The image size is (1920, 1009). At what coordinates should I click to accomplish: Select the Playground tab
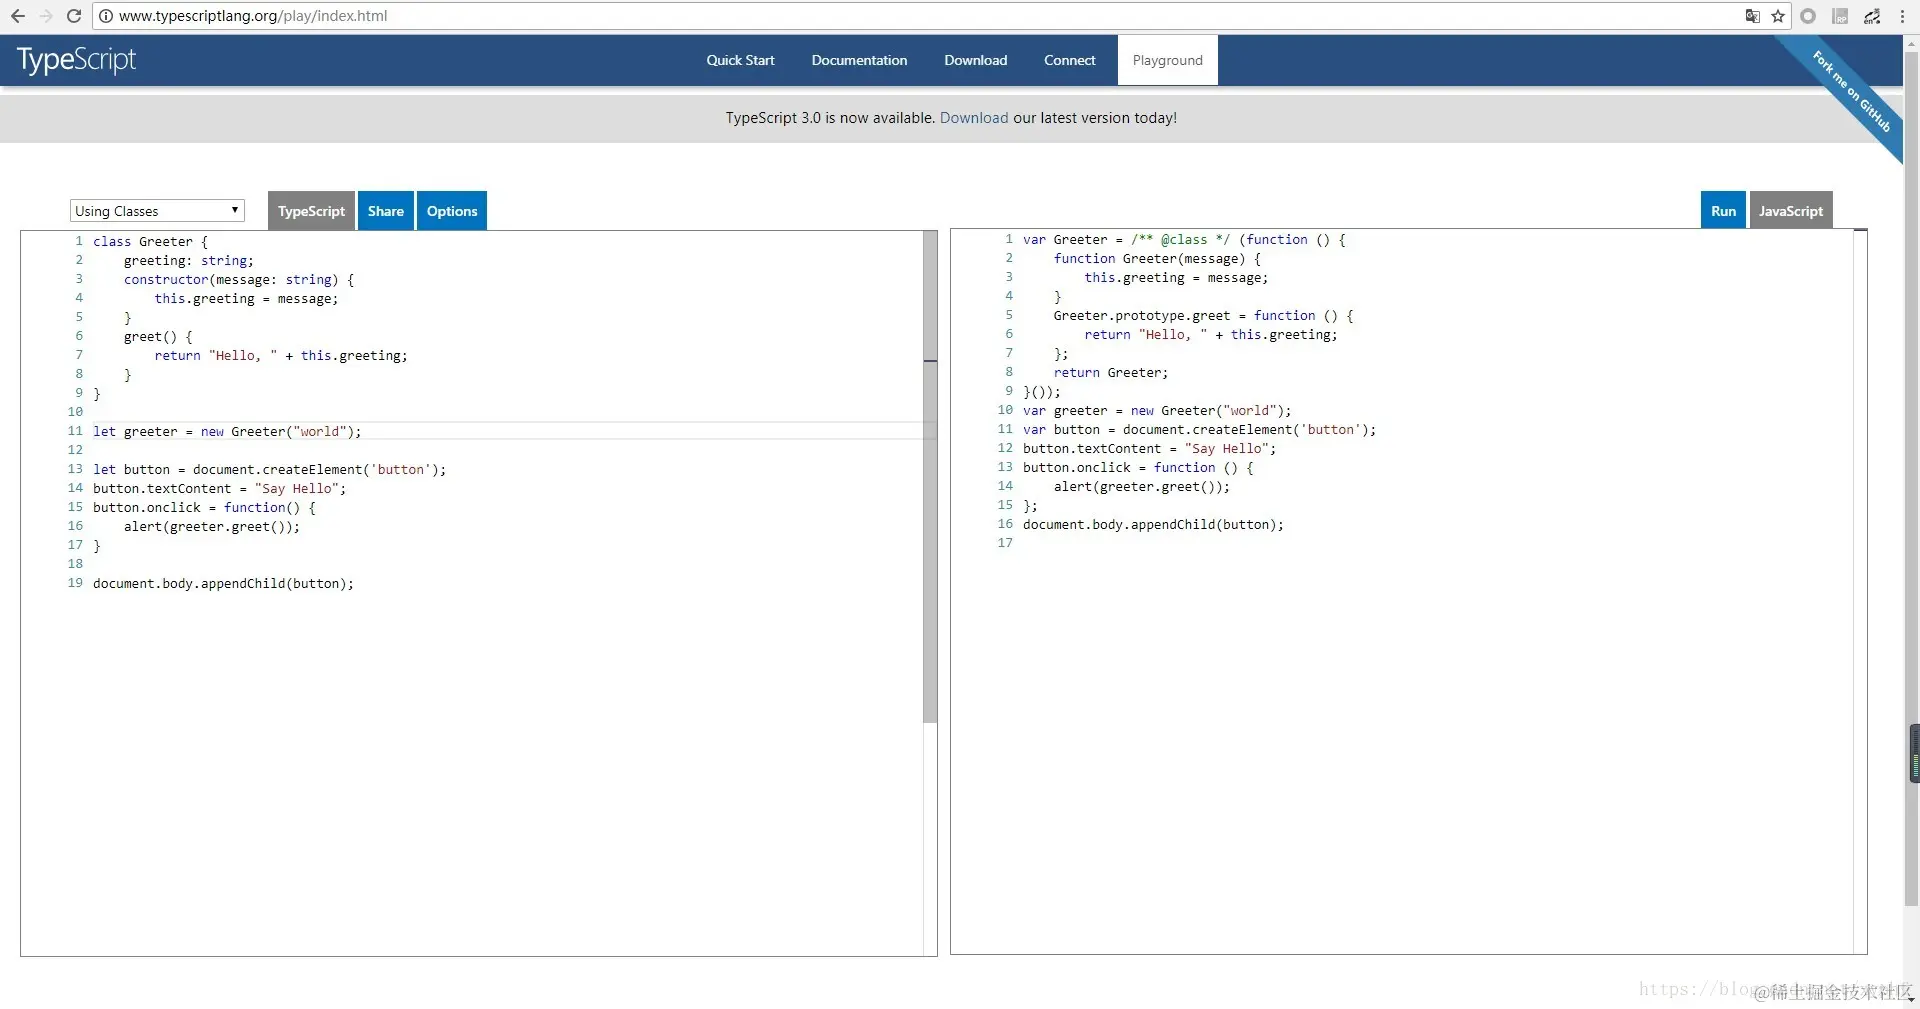(x=1167, y=60)
